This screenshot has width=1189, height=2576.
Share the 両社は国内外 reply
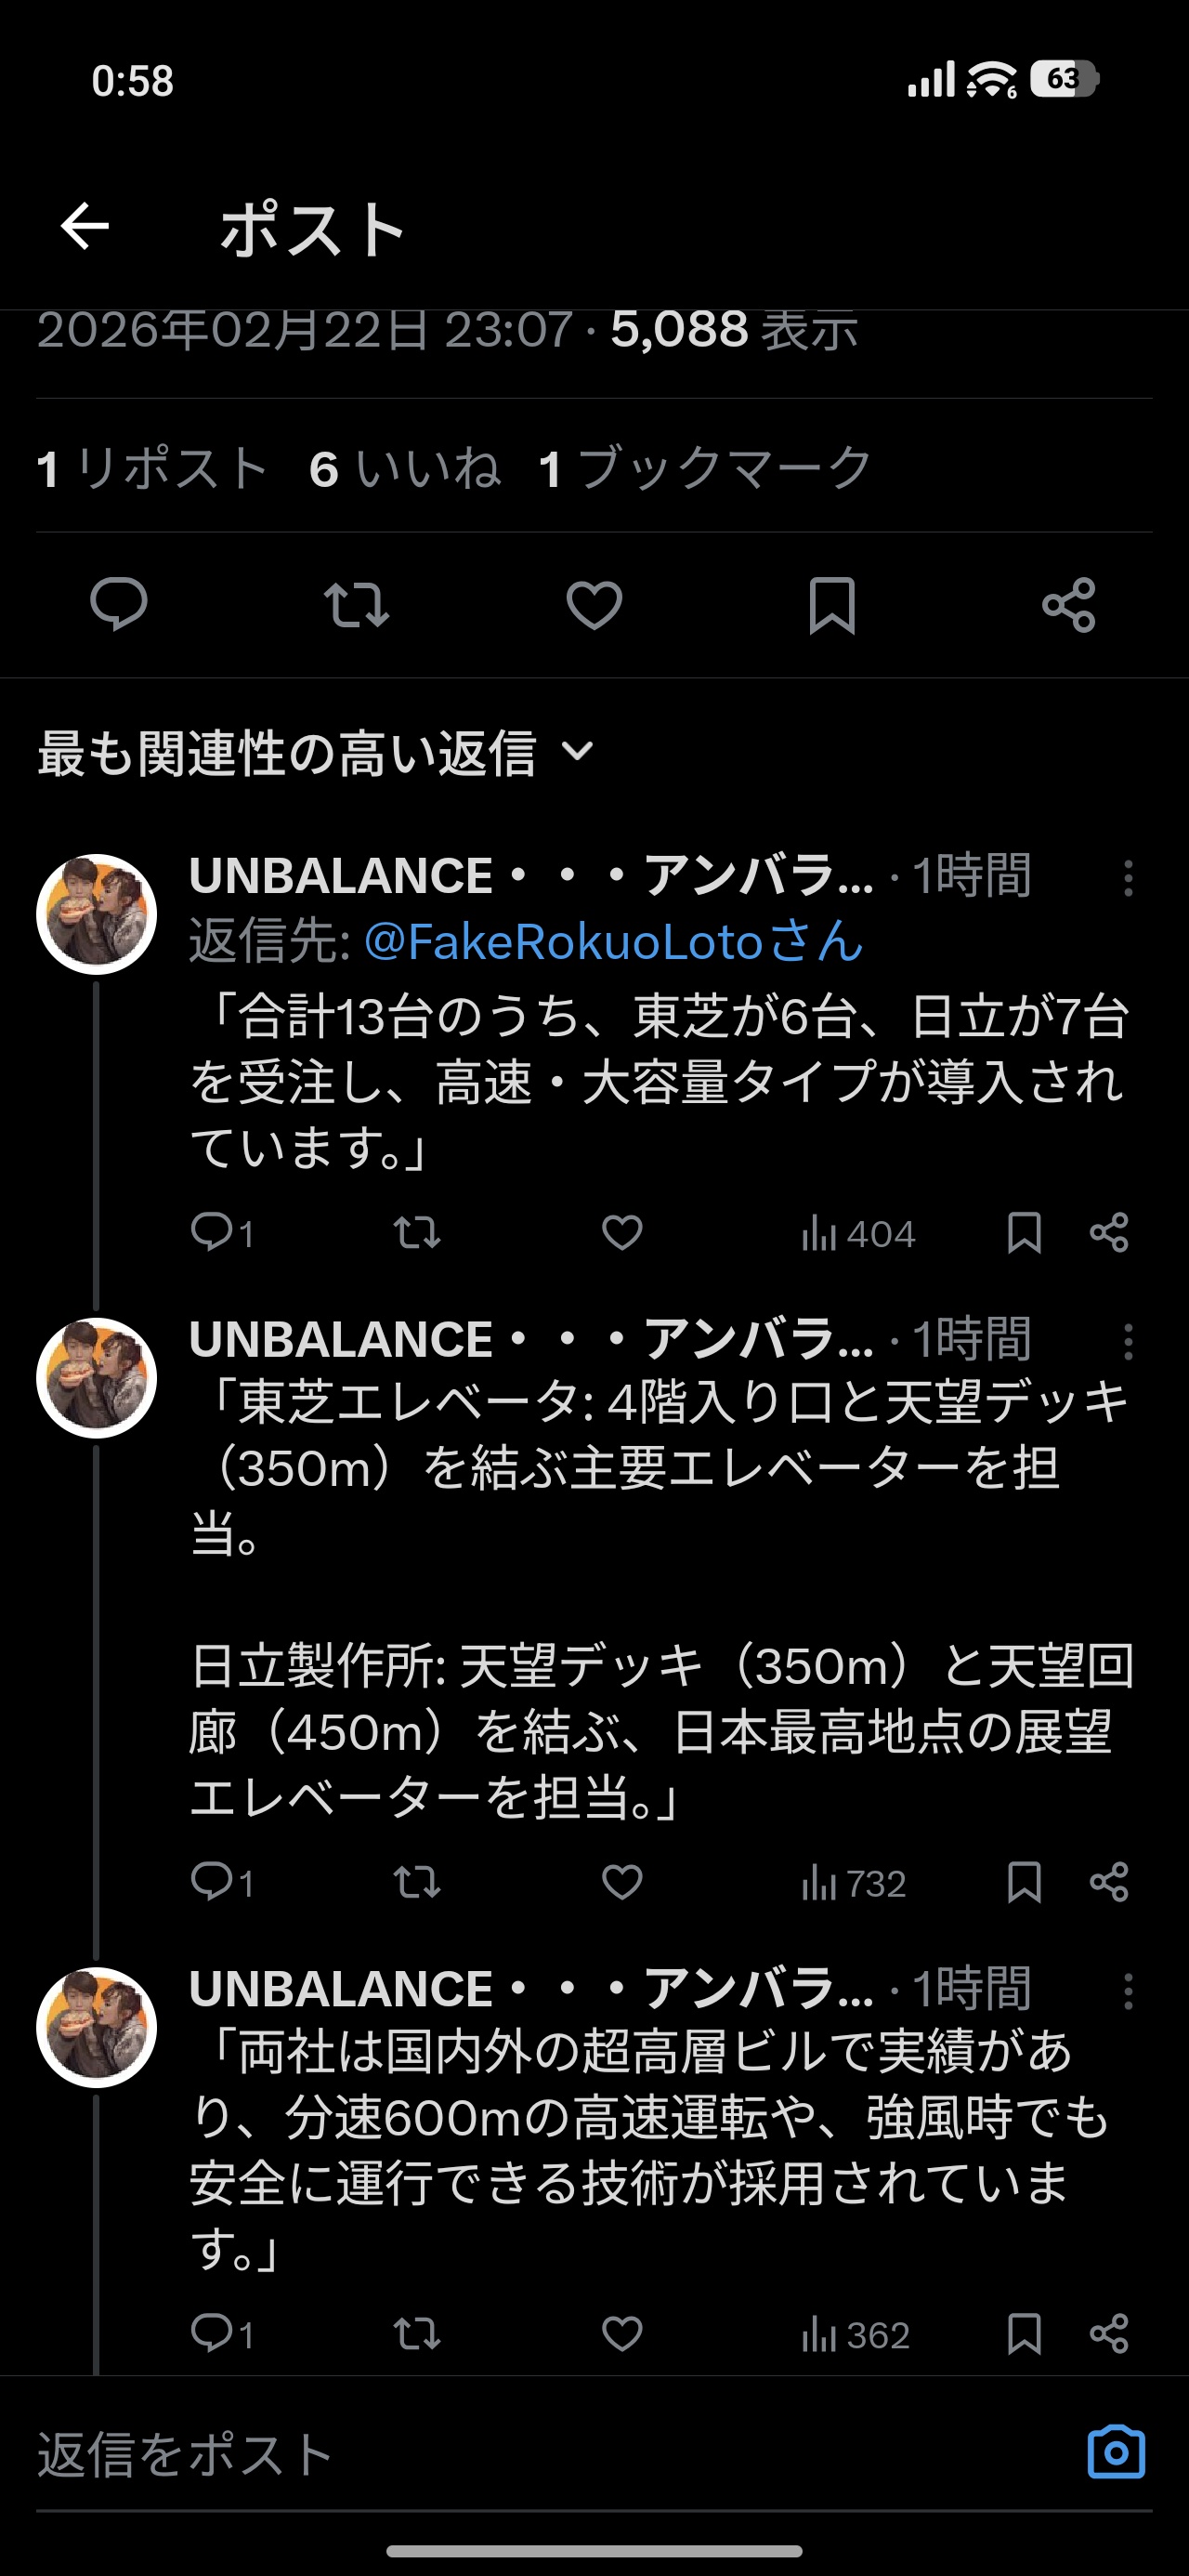[x=1109, y=2333]
